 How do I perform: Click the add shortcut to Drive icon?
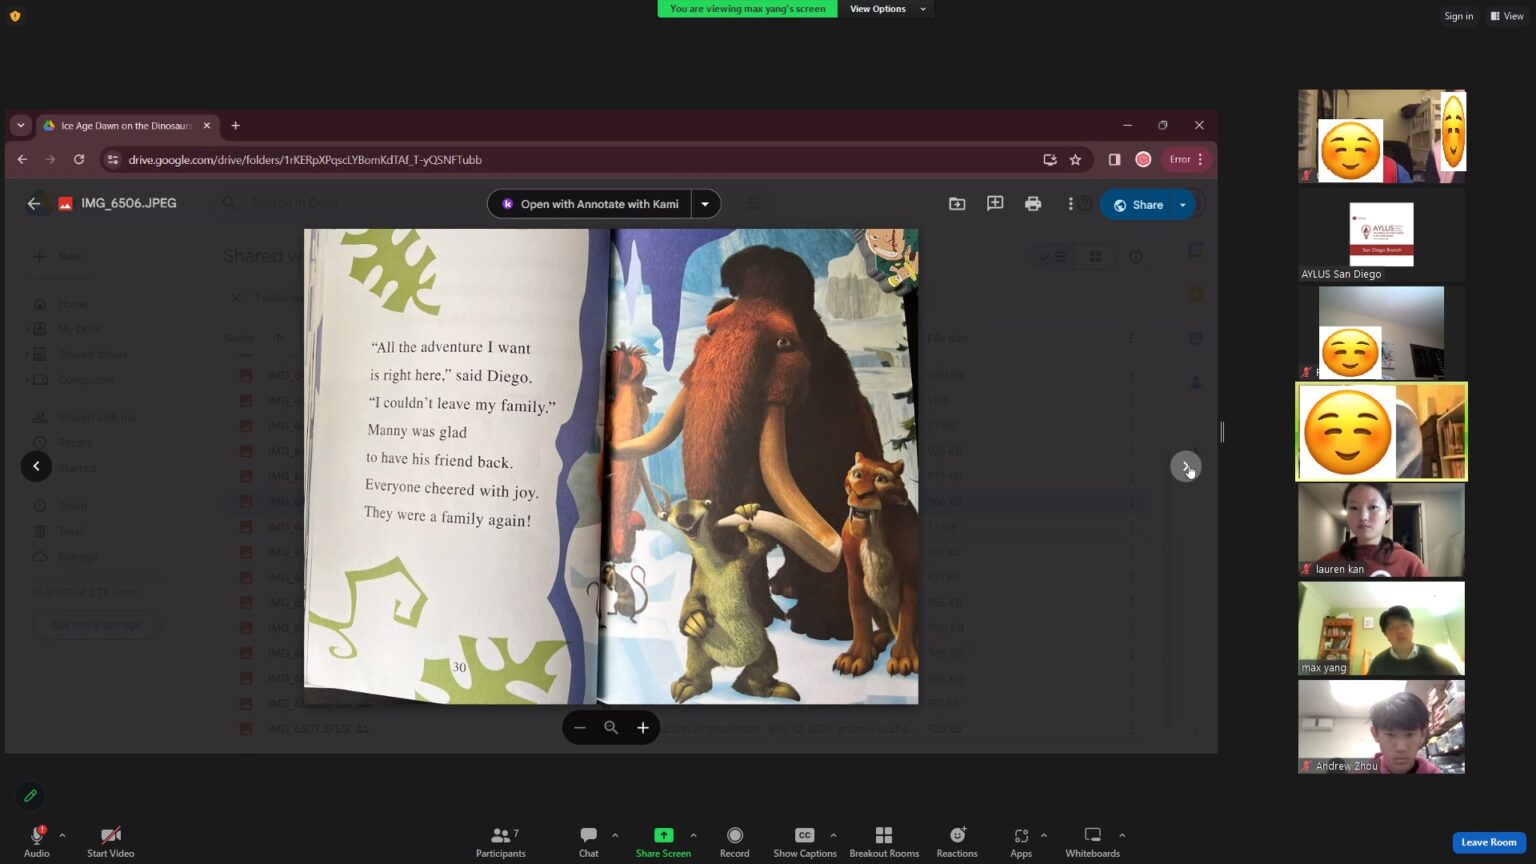click(x=957, y=204)
